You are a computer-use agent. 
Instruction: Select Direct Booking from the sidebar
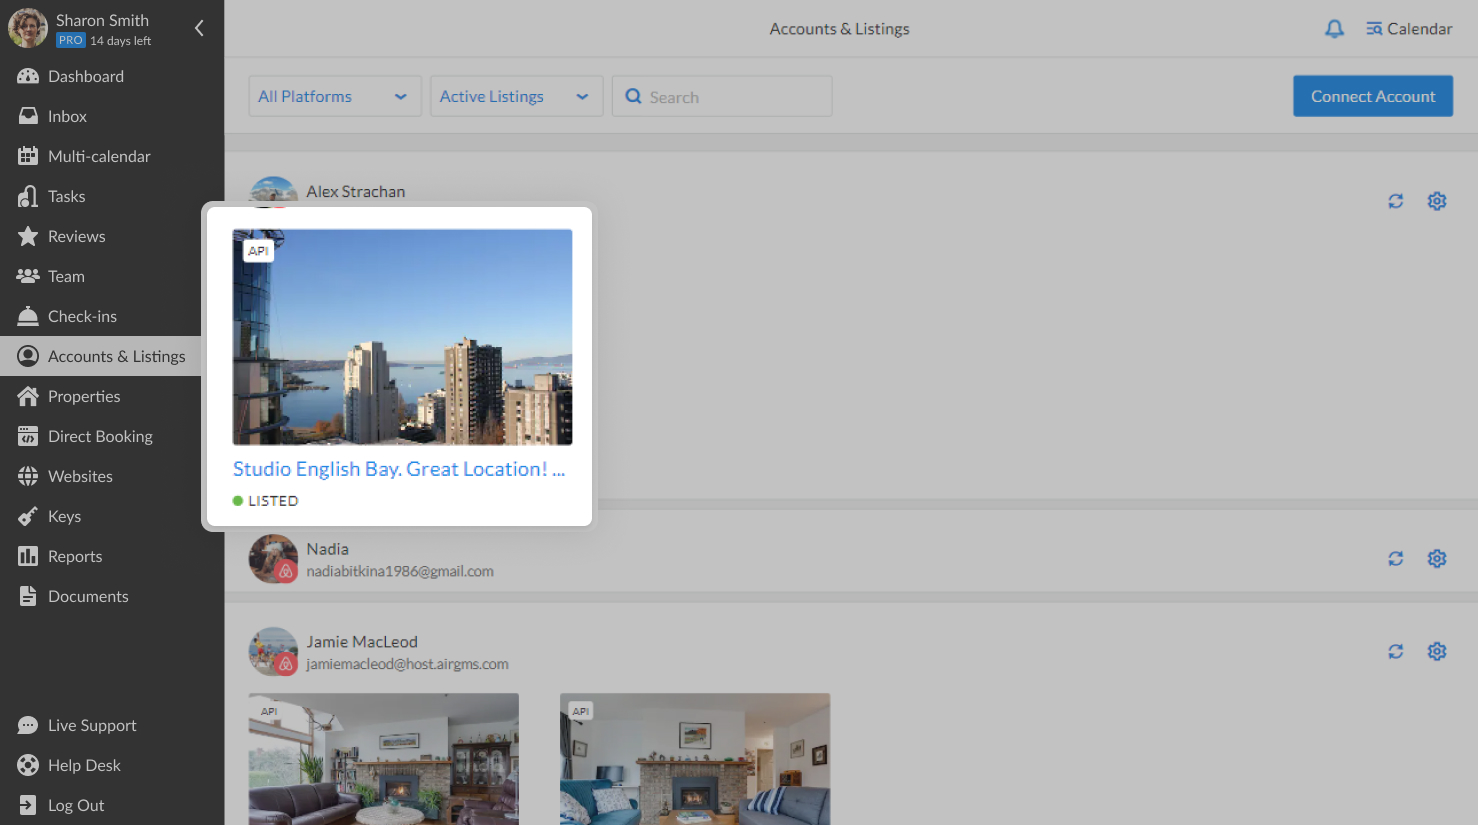pyautogui.click(x=27, y=436)
